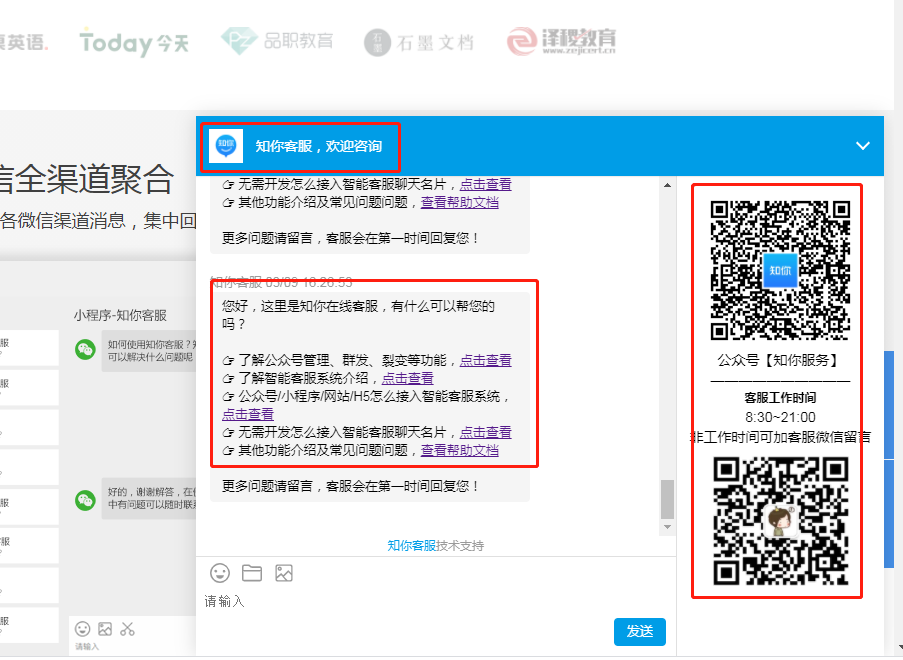Viewport: 903px width, 660px height.
Task: Click the emoji icon in the background demo panel
Action: [x=83, y=629]
